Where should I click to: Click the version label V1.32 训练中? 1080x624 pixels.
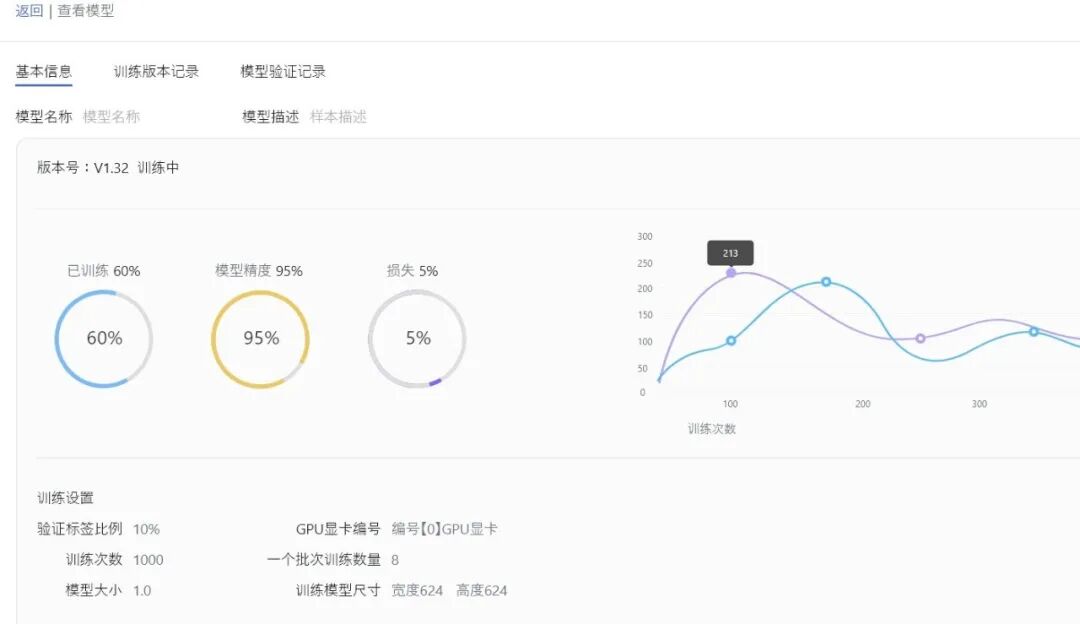point(107,167)
